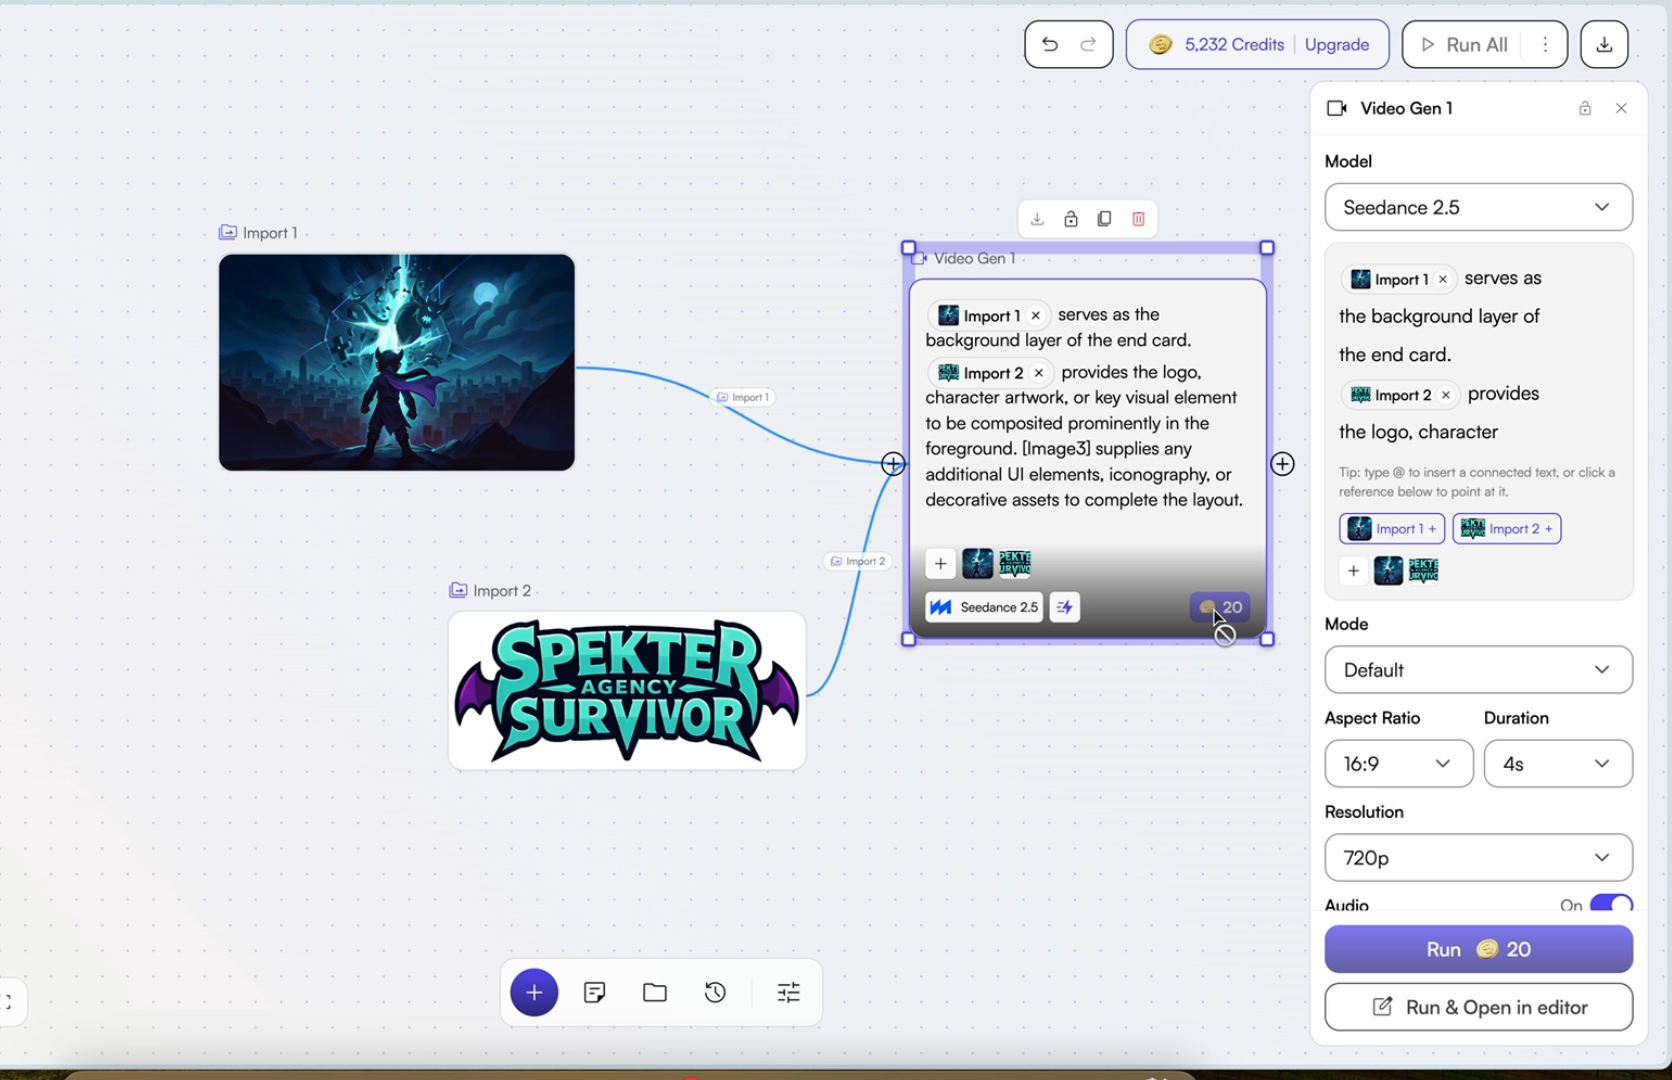Select the Import 1 image node on canvas
1672x1080 pixels.
(x=397, y=362)
